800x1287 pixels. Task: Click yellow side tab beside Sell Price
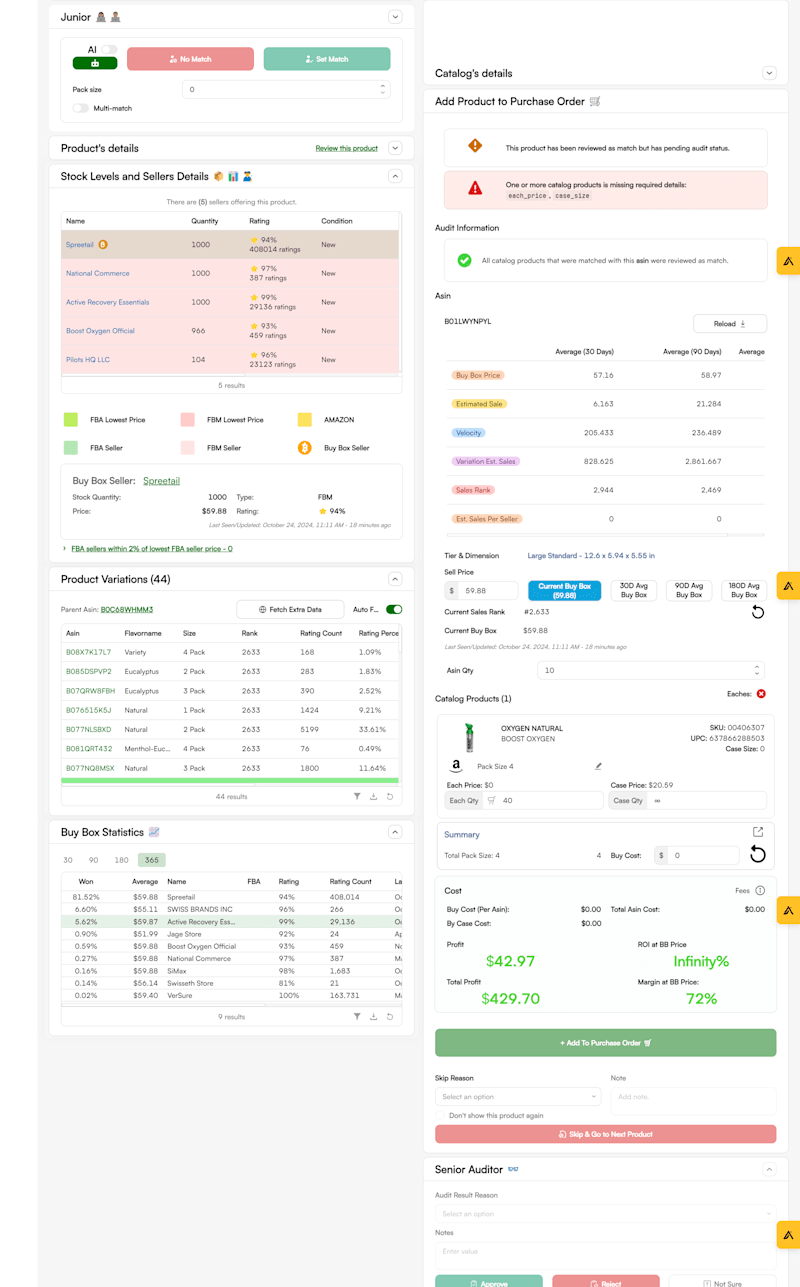coord(788,586)
